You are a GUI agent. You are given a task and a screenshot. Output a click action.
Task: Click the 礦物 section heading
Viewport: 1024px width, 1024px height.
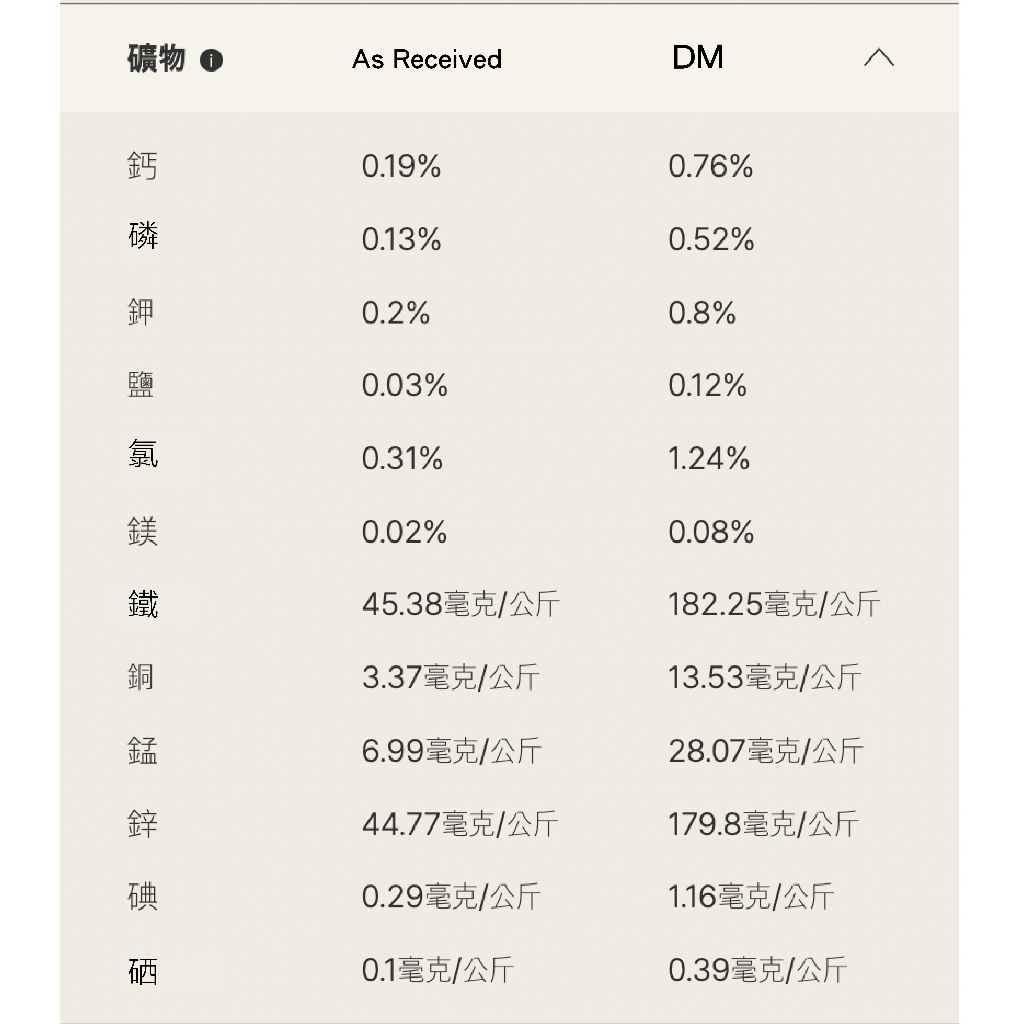156,59
